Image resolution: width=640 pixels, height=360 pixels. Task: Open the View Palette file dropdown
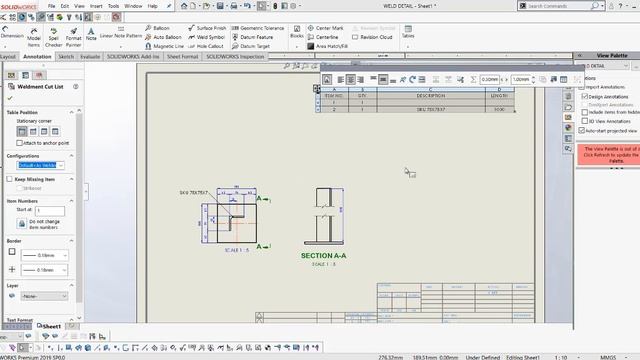point(626,66)
